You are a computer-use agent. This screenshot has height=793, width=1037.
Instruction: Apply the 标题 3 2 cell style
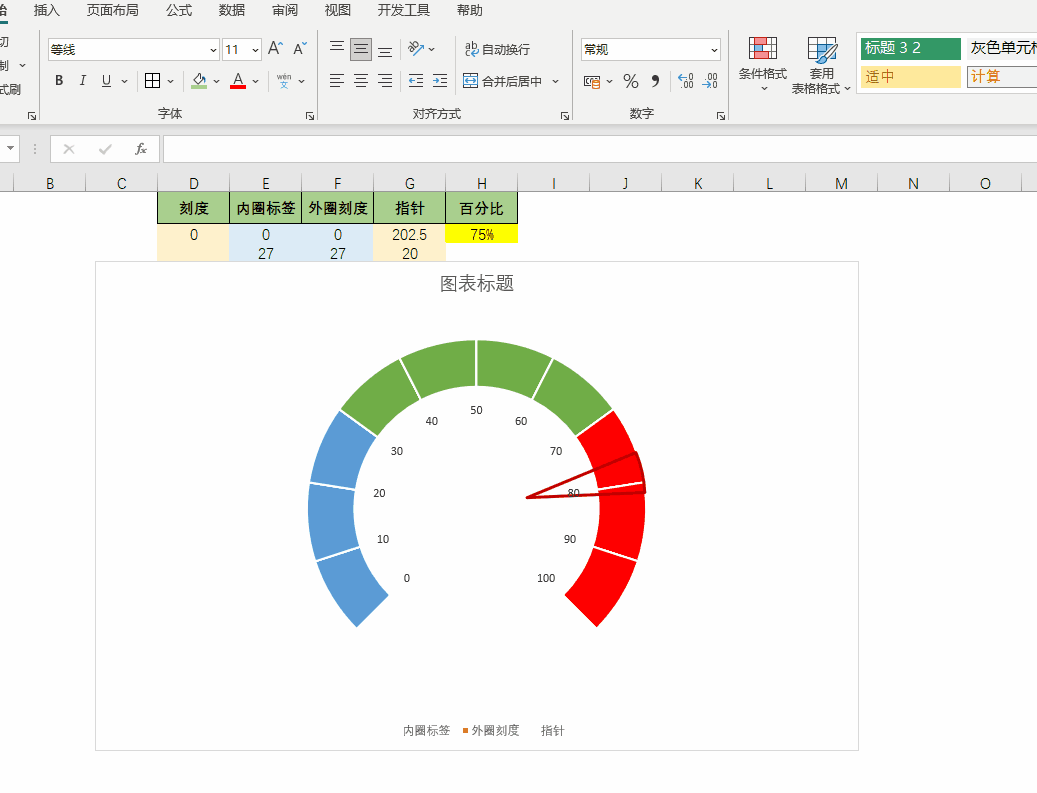pyautogui.click(x=909, y=48)
